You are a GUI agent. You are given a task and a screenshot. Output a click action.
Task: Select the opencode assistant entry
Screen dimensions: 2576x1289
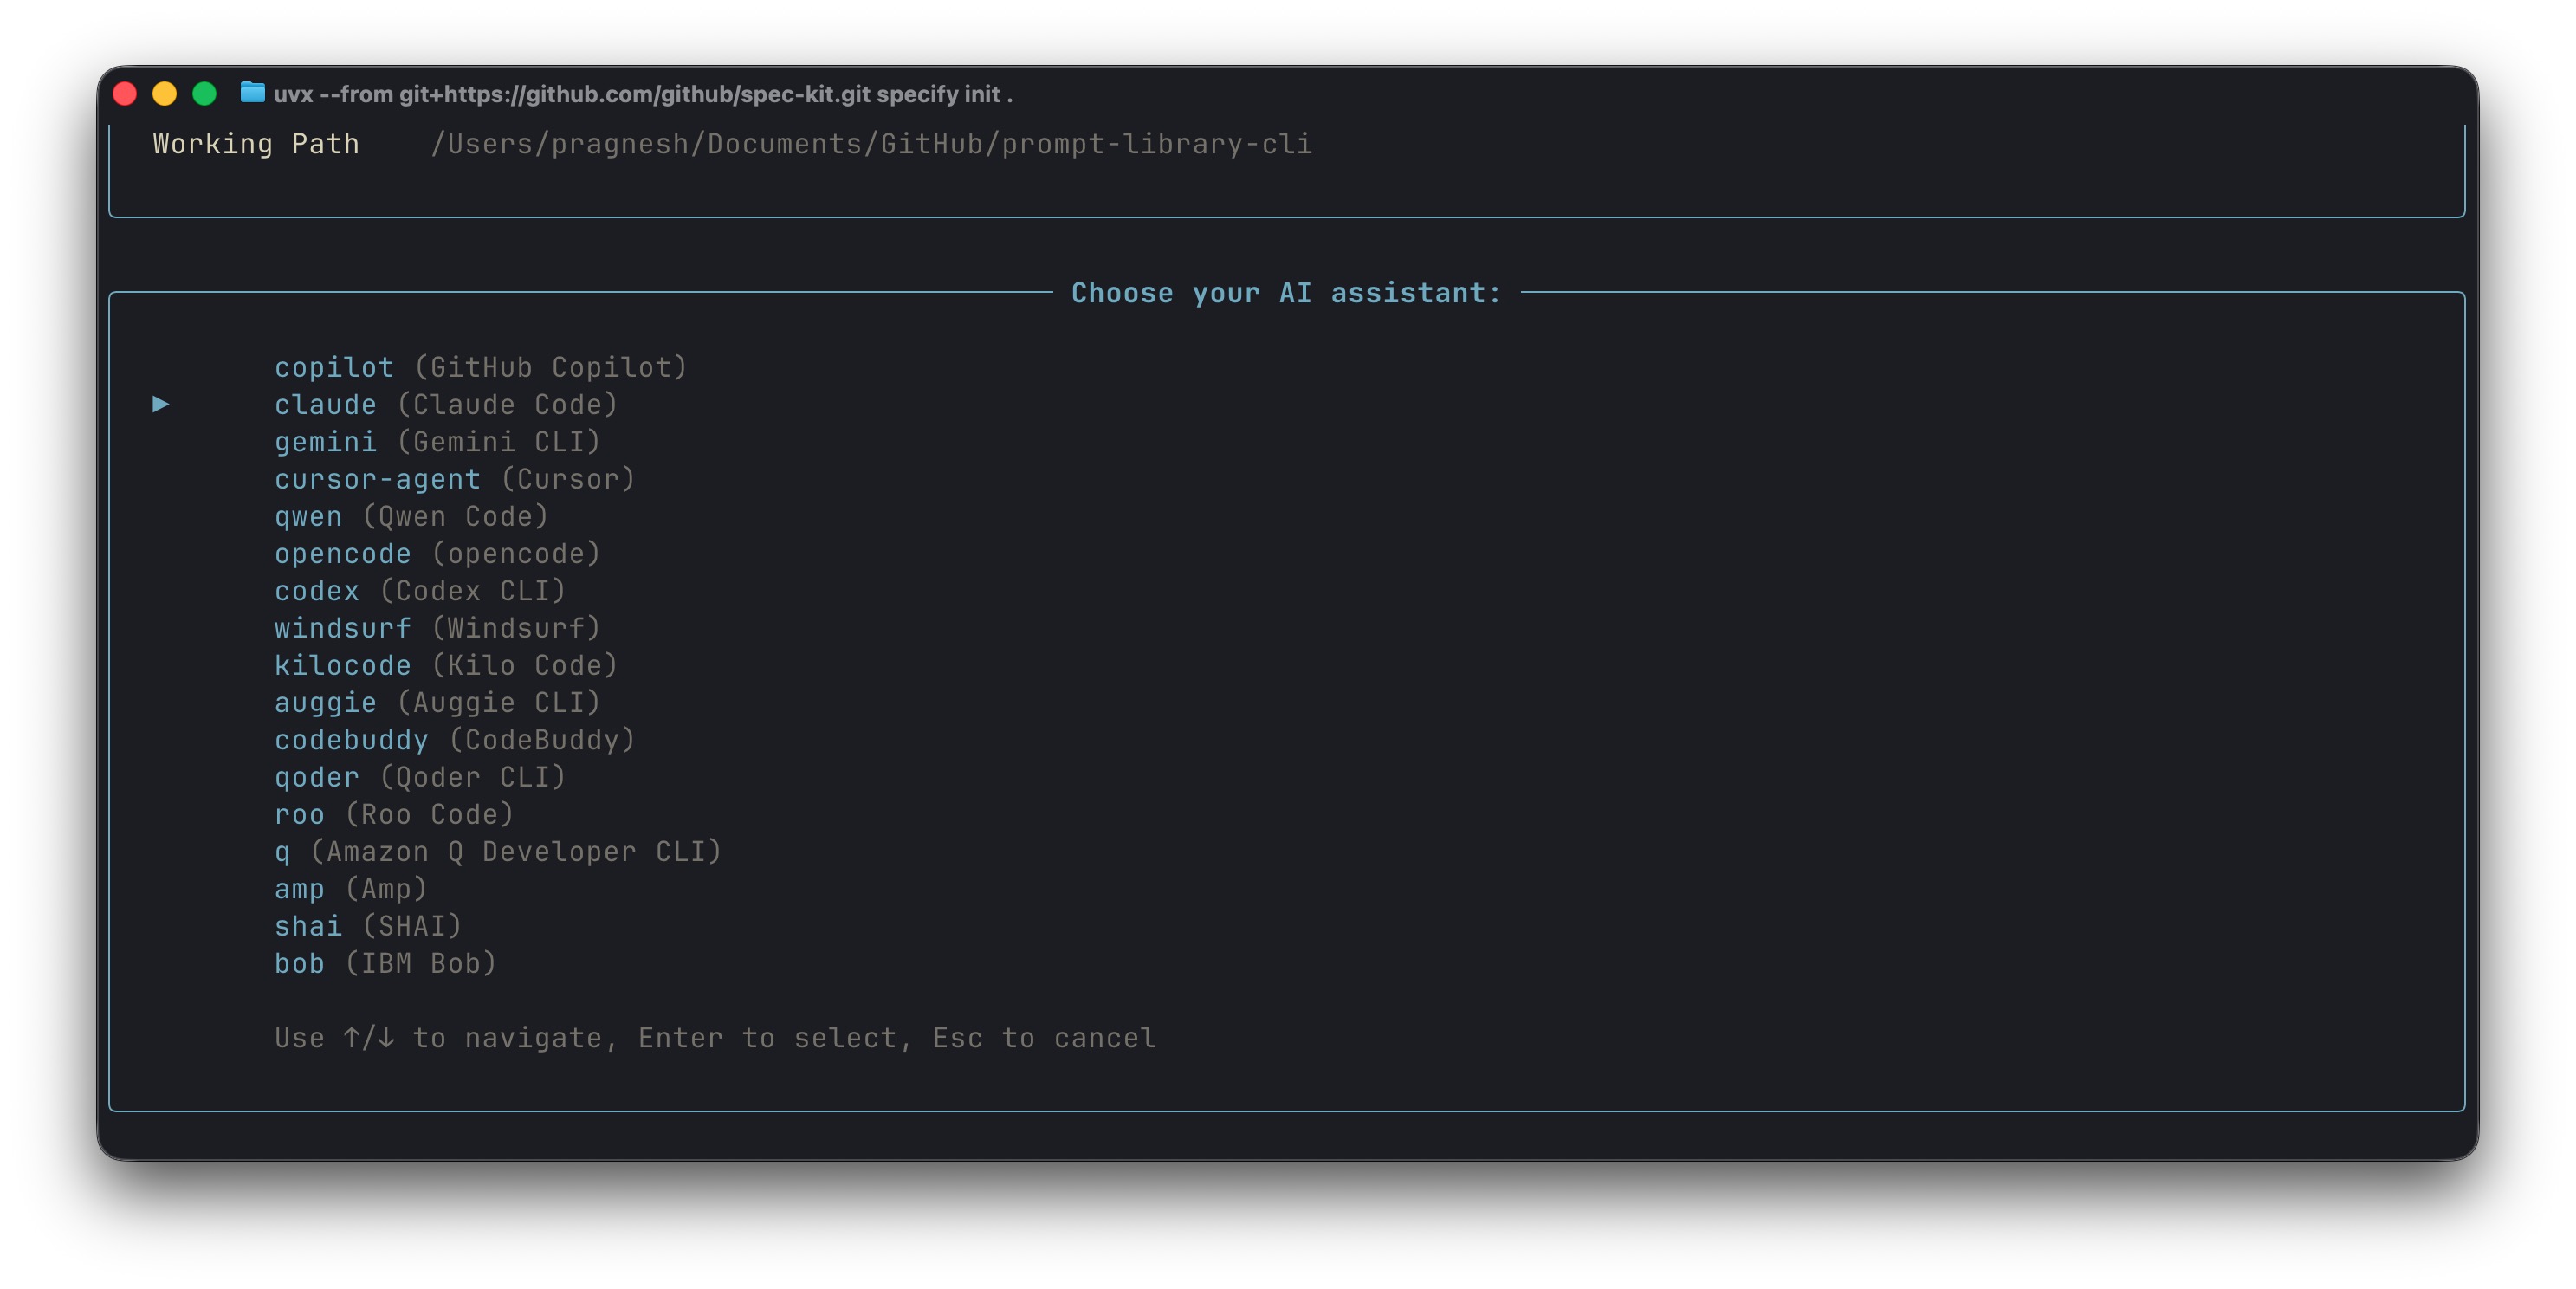tap(437, 553)
